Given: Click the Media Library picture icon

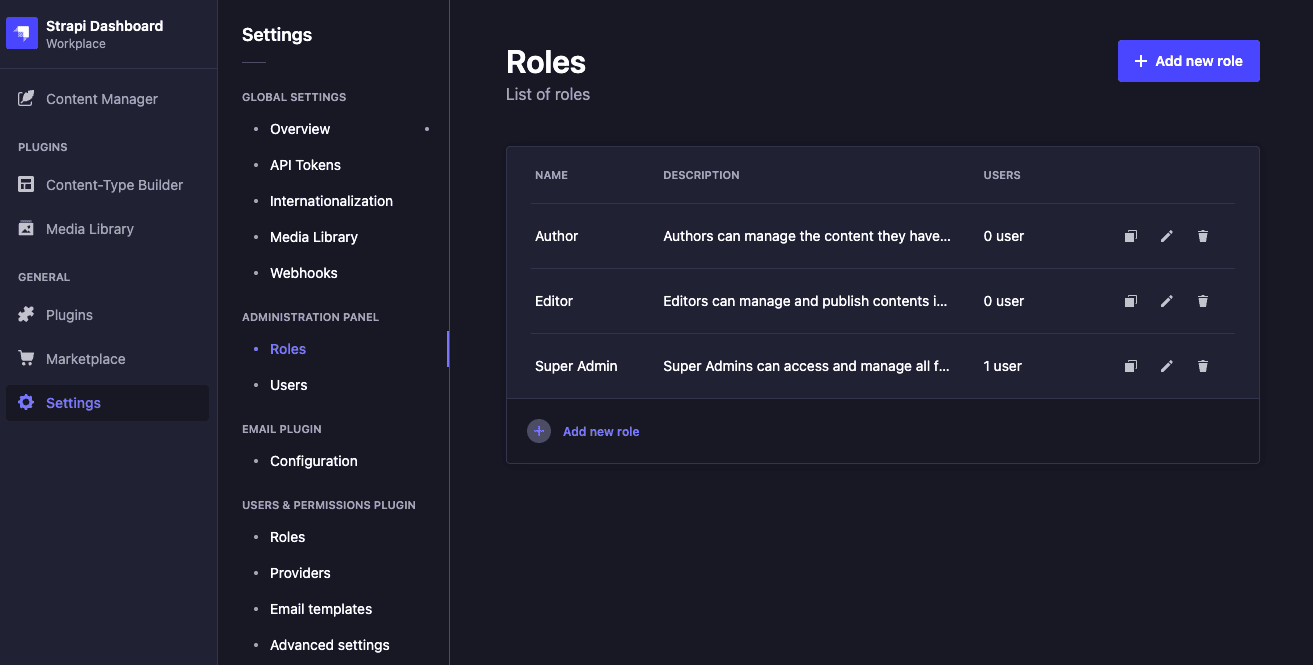Looking at the screenshot, I should (26, 229).
